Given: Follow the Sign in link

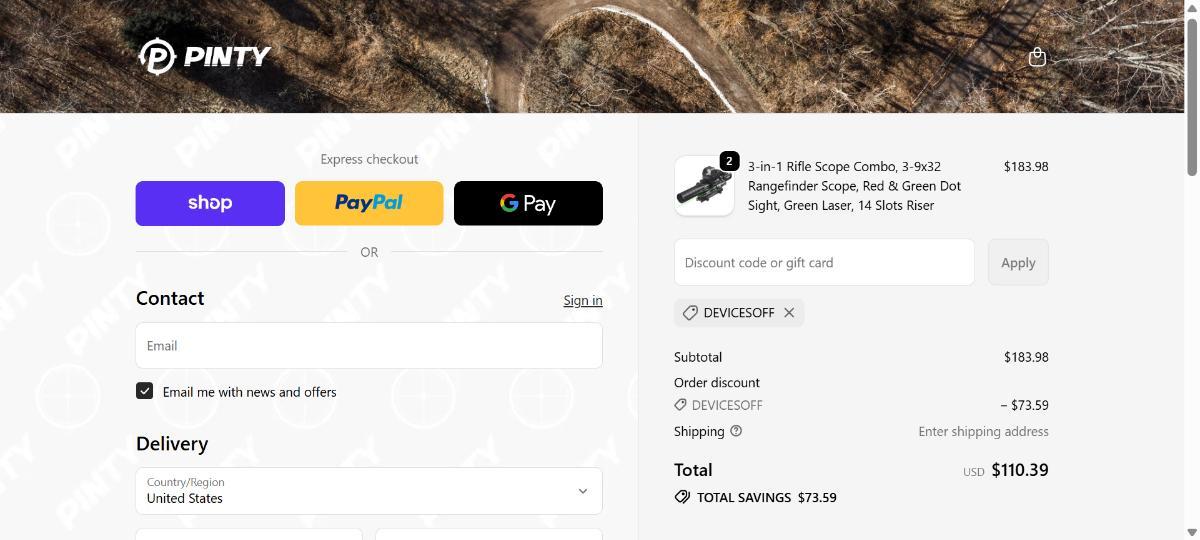Looking at the screenshot, I should click(582, 300).
